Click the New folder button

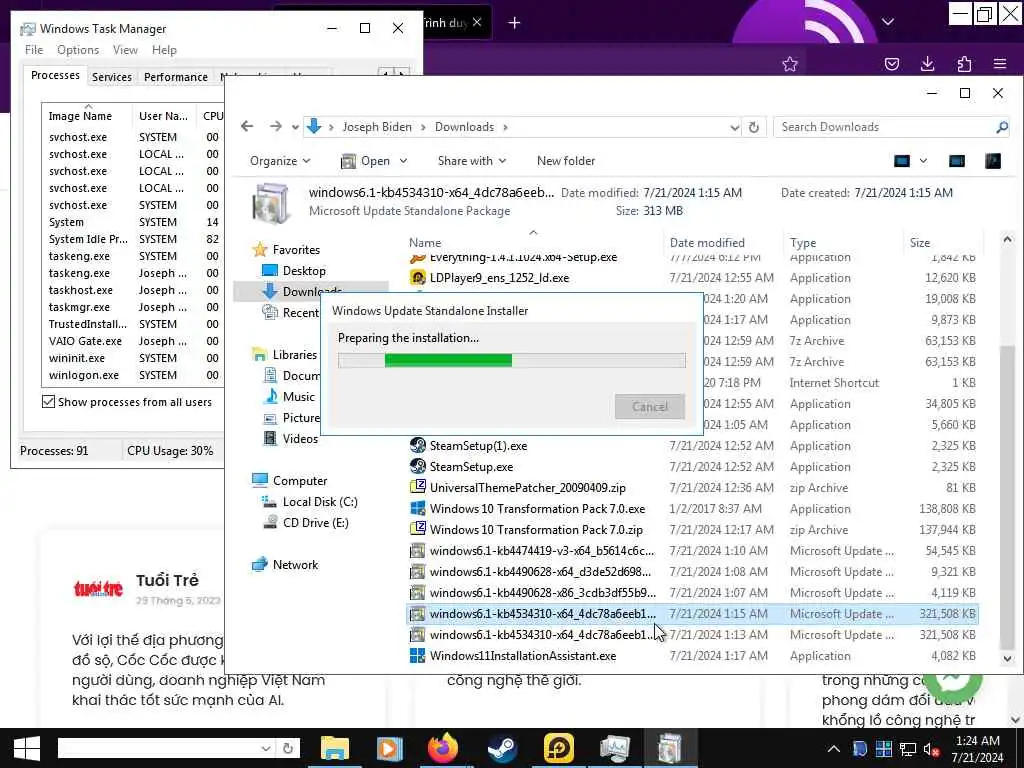tap(566, 161)
